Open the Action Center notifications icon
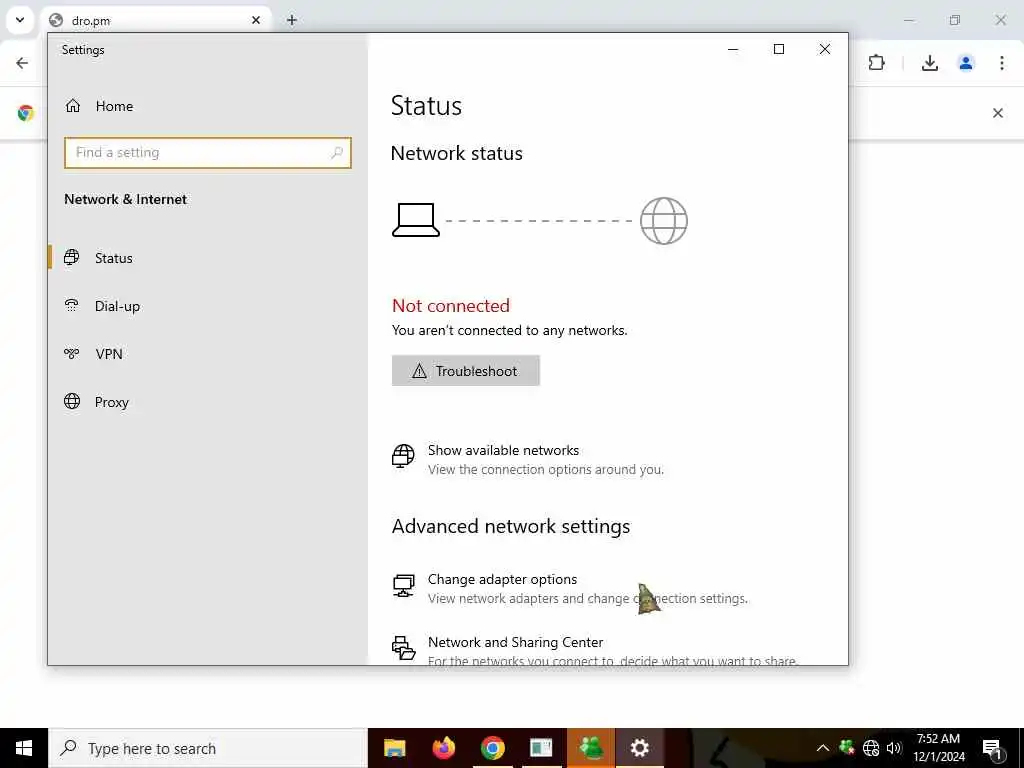 992,749
